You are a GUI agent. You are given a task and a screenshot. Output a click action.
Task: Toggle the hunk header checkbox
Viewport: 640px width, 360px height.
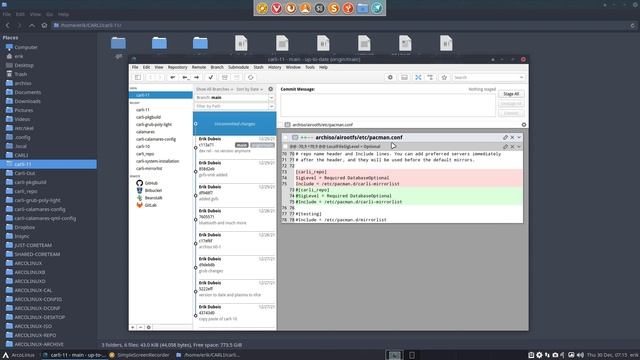pos(285,146)
